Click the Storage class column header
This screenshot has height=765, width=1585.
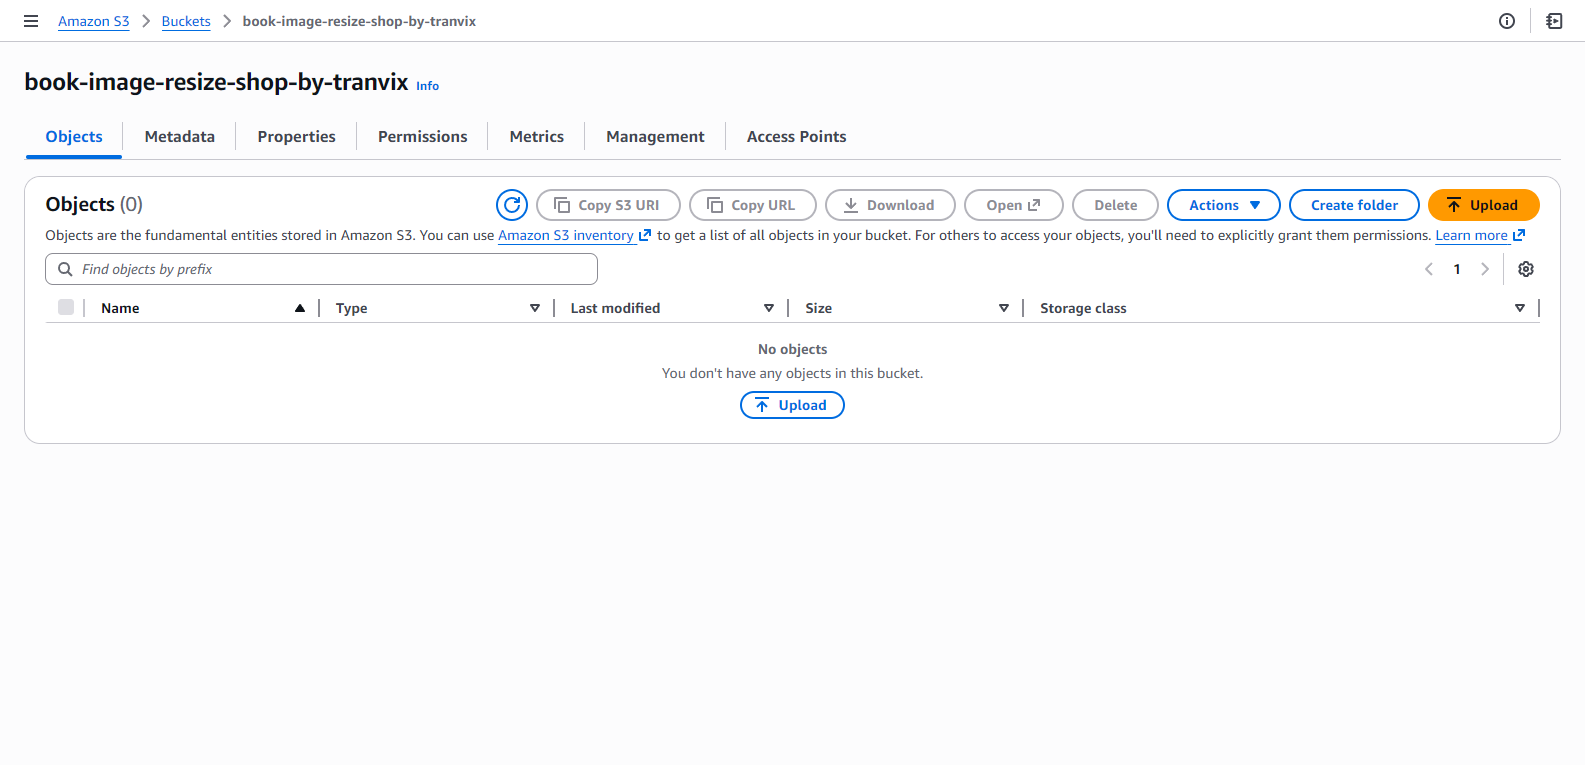1083,308
